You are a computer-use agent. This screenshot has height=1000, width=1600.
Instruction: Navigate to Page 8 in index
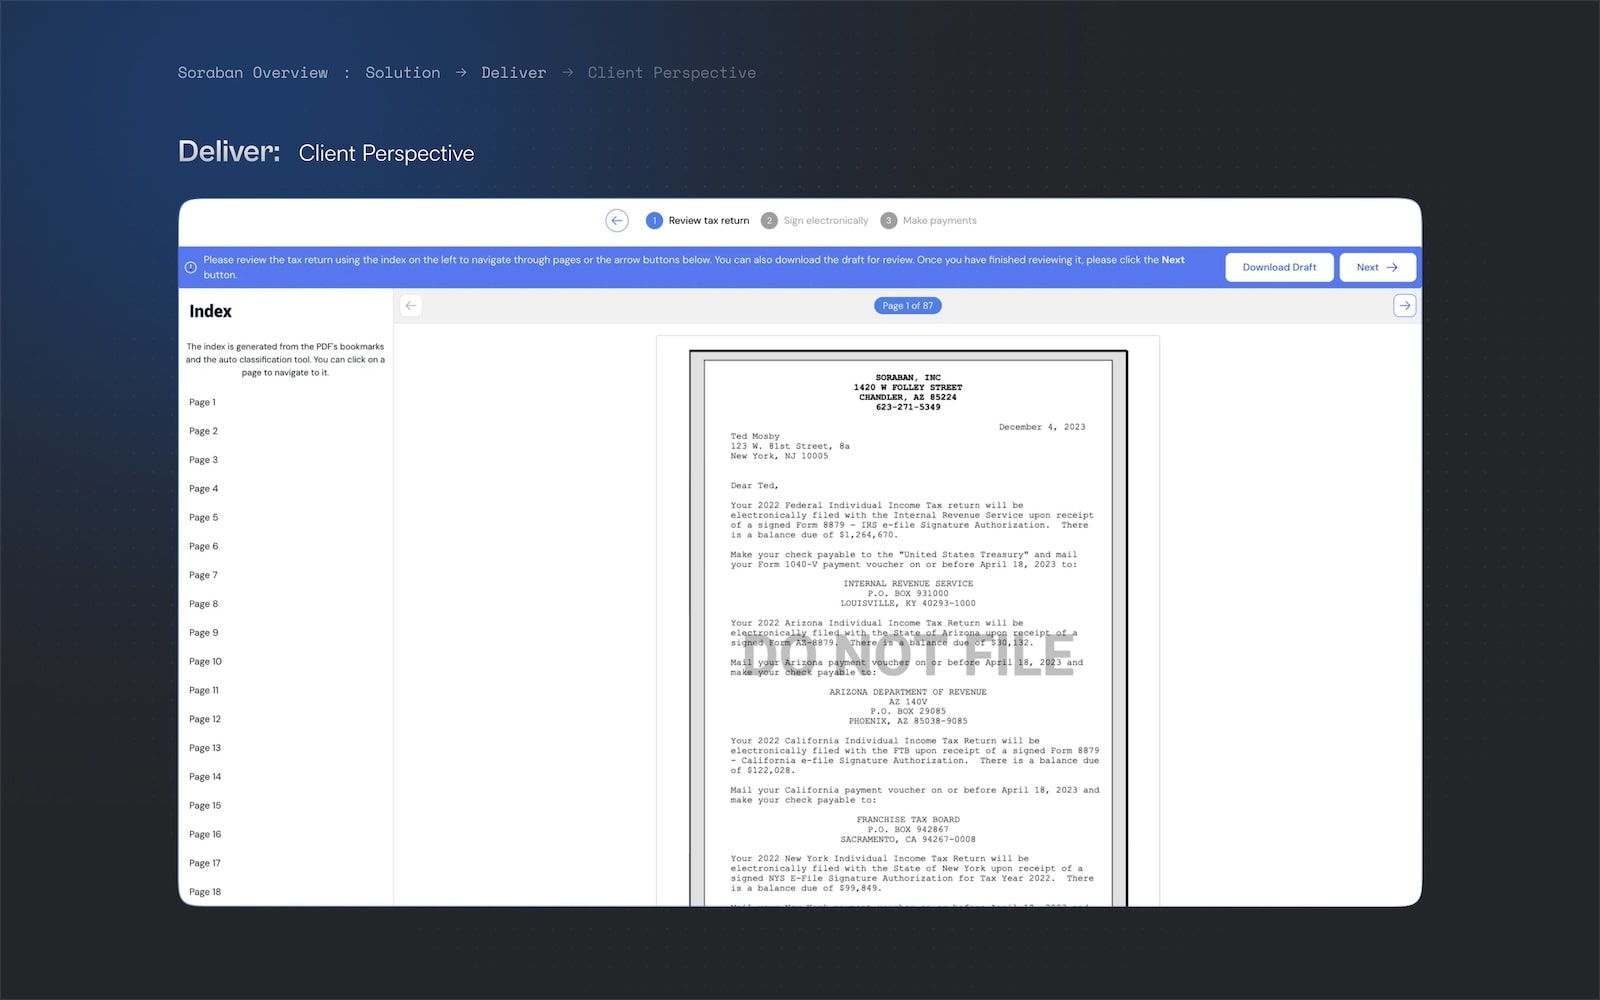(203, 604)
